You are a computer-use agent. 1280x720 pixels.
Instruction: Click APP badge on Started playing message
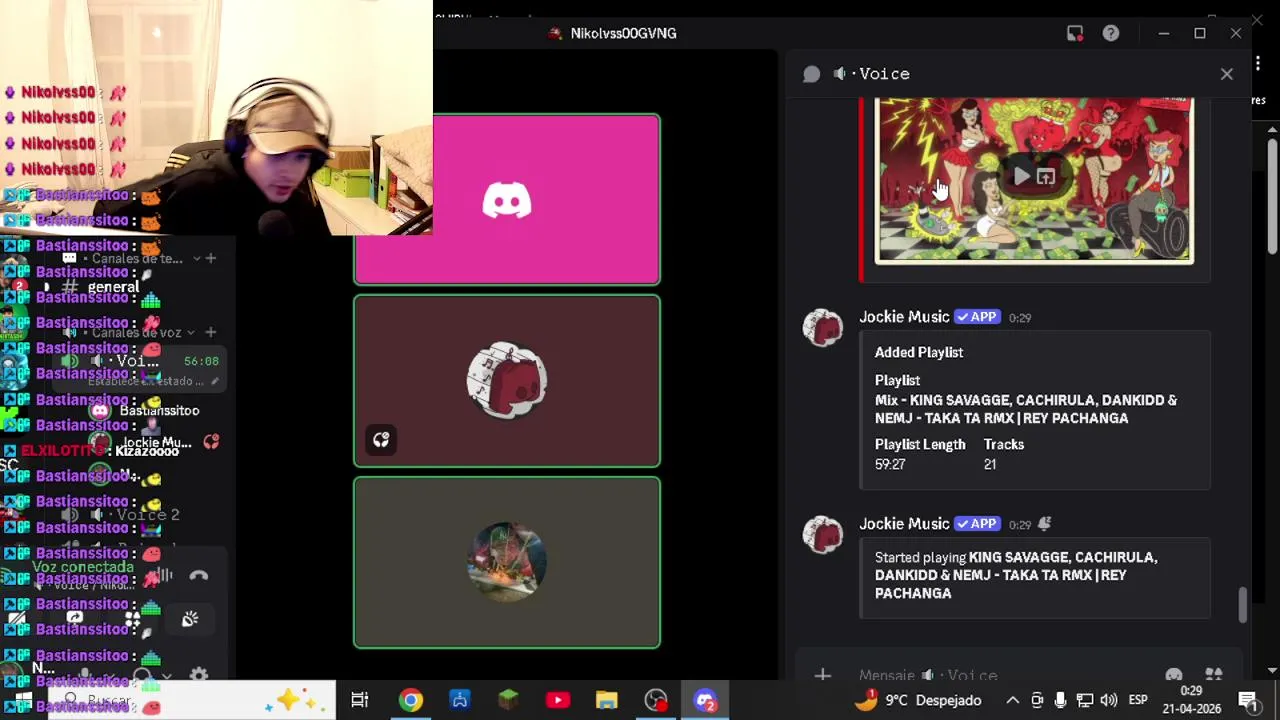(977, 524)
